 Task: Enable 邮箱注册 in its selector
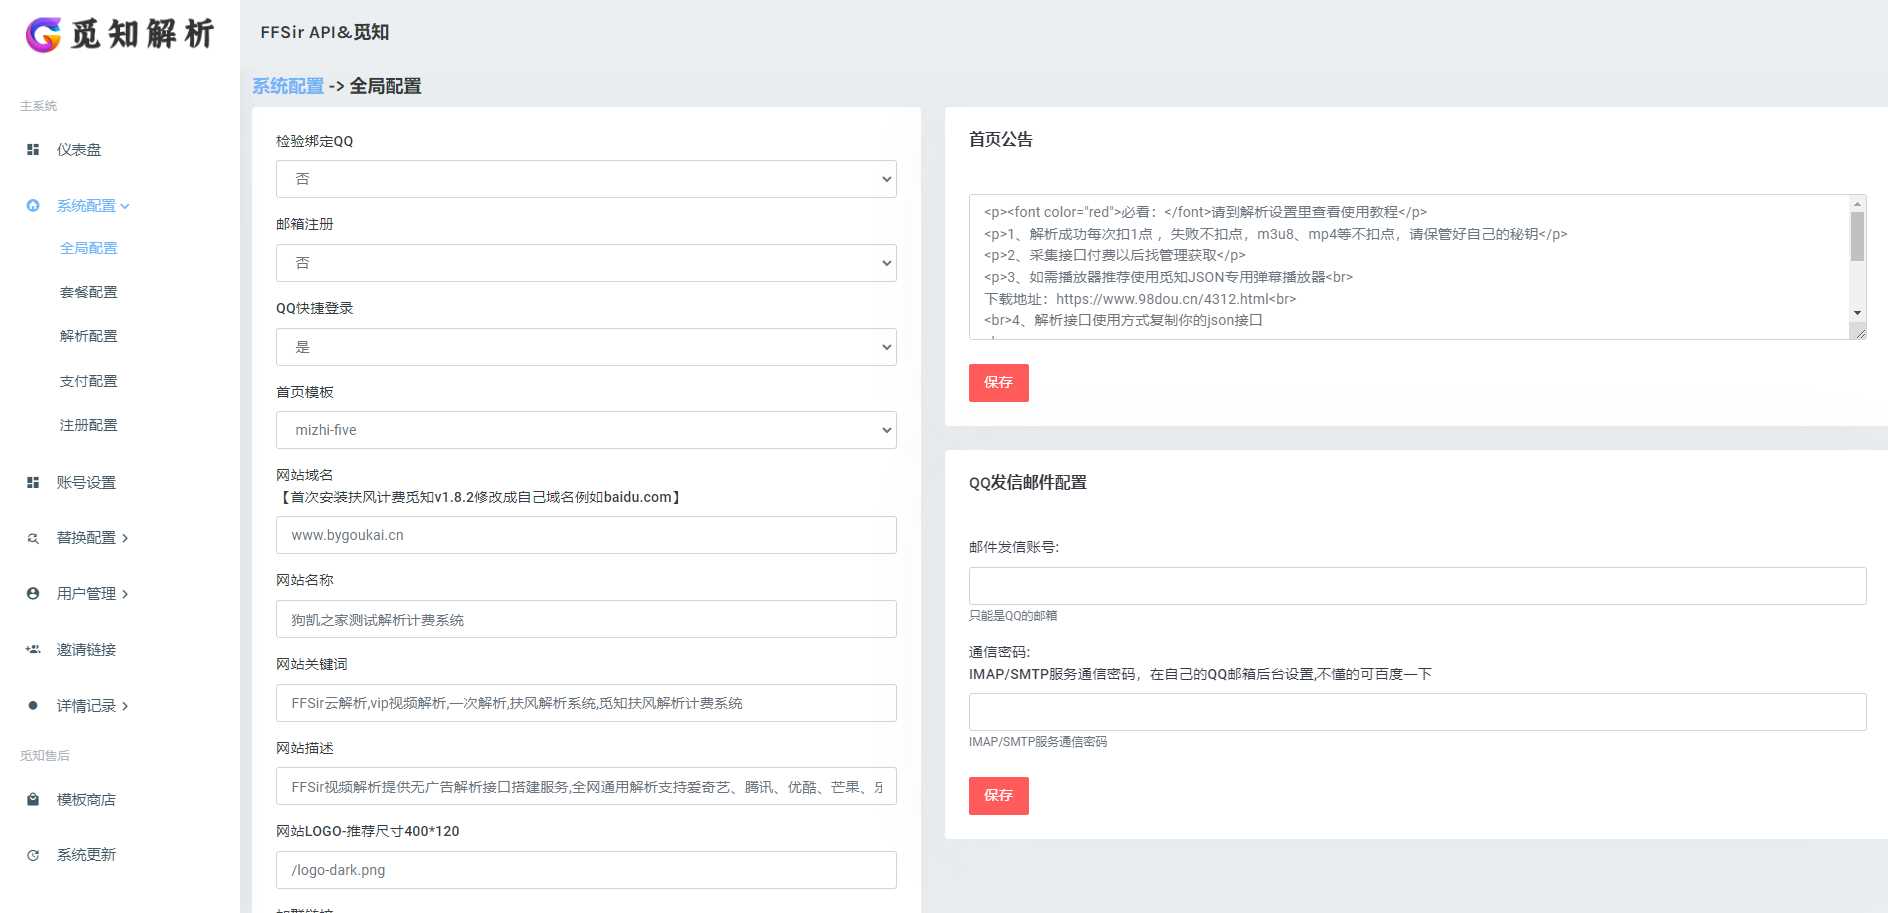pos(585,262)
